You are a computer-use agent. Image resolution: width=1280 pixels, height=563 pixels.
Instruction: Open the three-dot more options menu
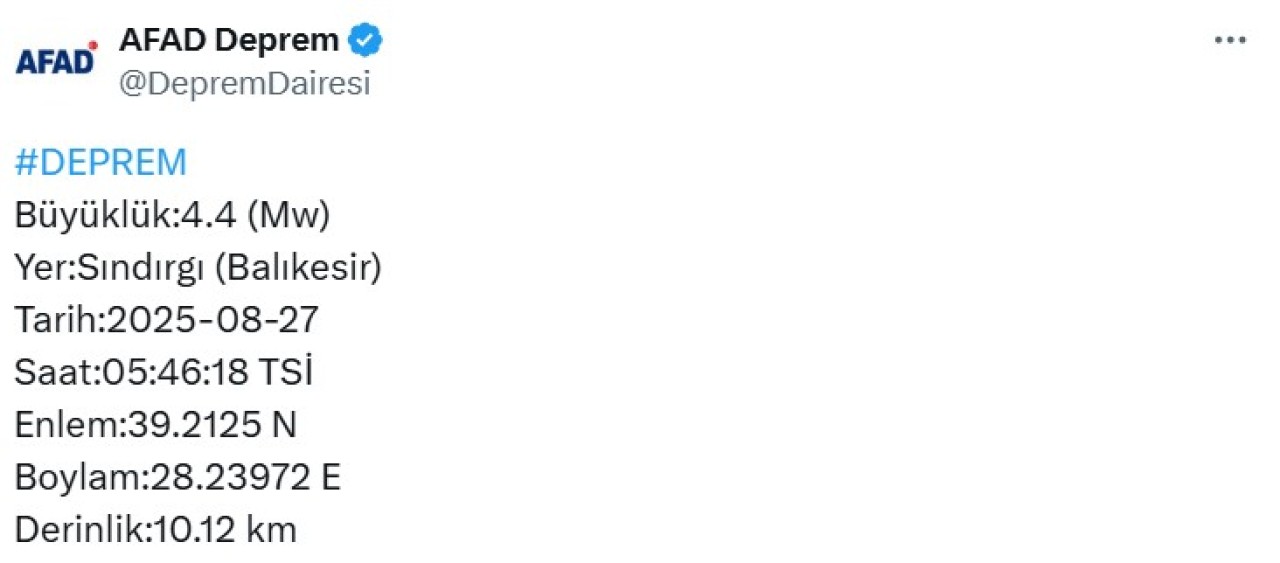[x=1230, y=40]
